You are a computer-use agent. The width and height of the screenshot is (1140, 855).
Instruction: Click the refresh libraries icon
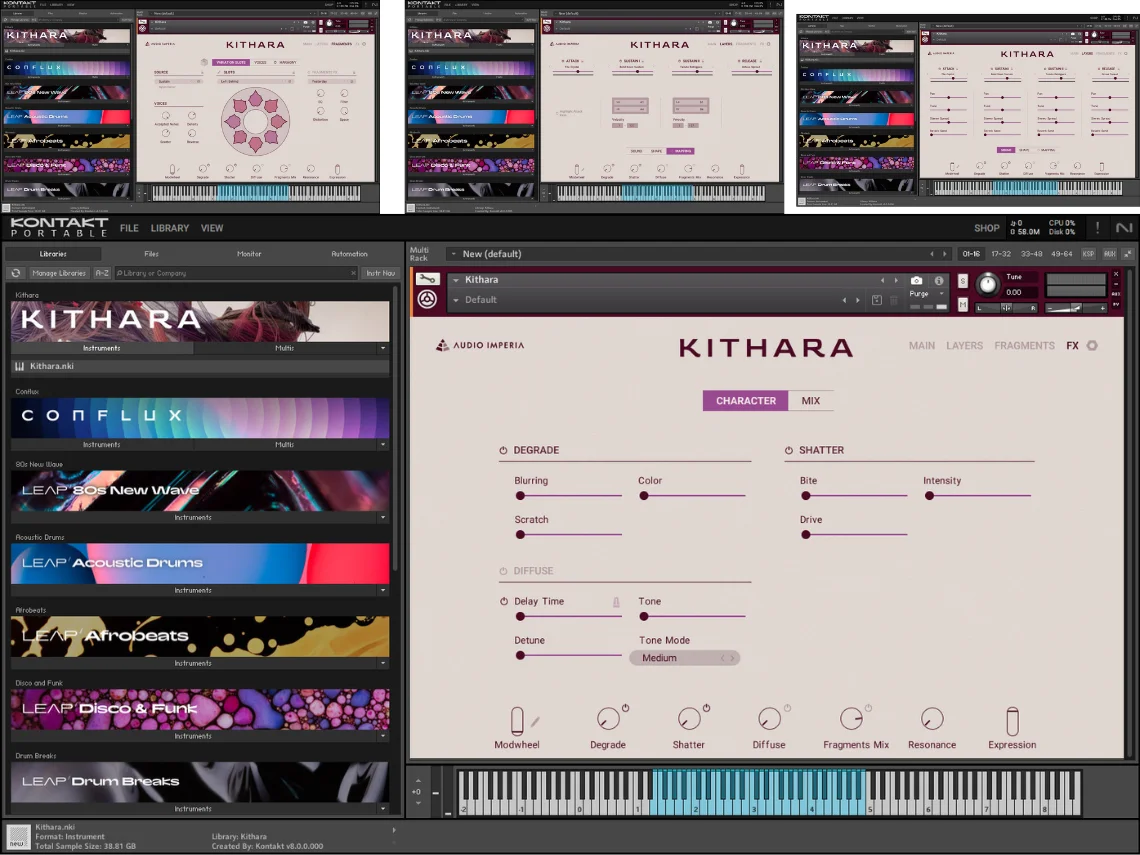click(15, 273)
